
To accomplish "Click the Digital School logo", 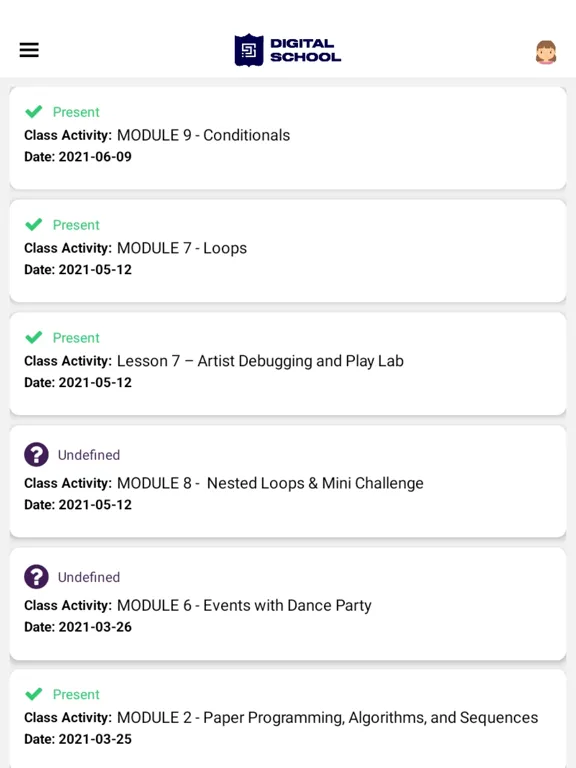I will [288, 50].
